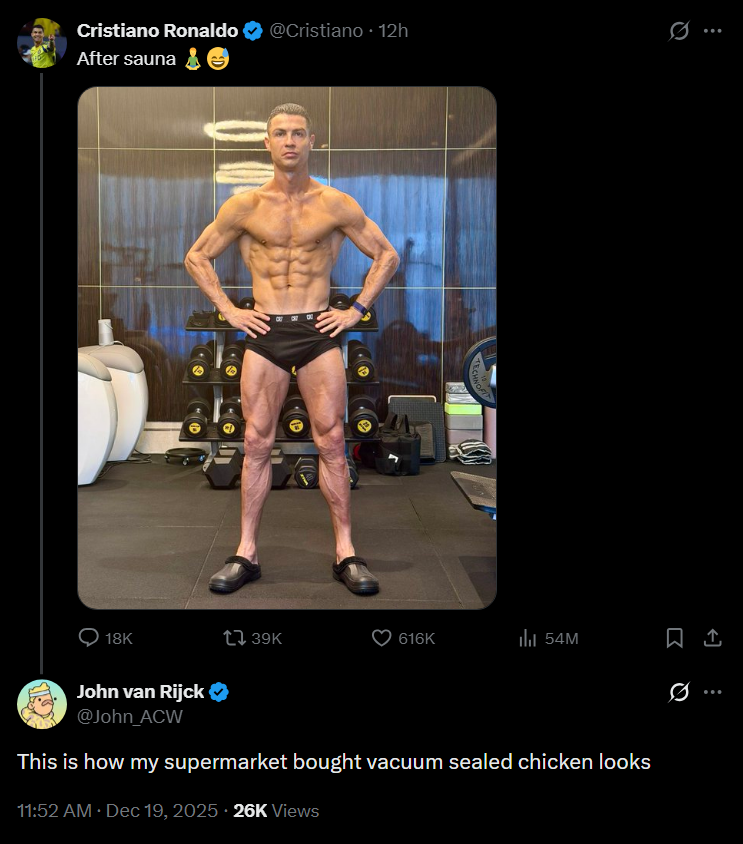Click Cristiano Ronaldo's profile avatar
This screenshot has width=743, height=844.
[x=40, y=42]
